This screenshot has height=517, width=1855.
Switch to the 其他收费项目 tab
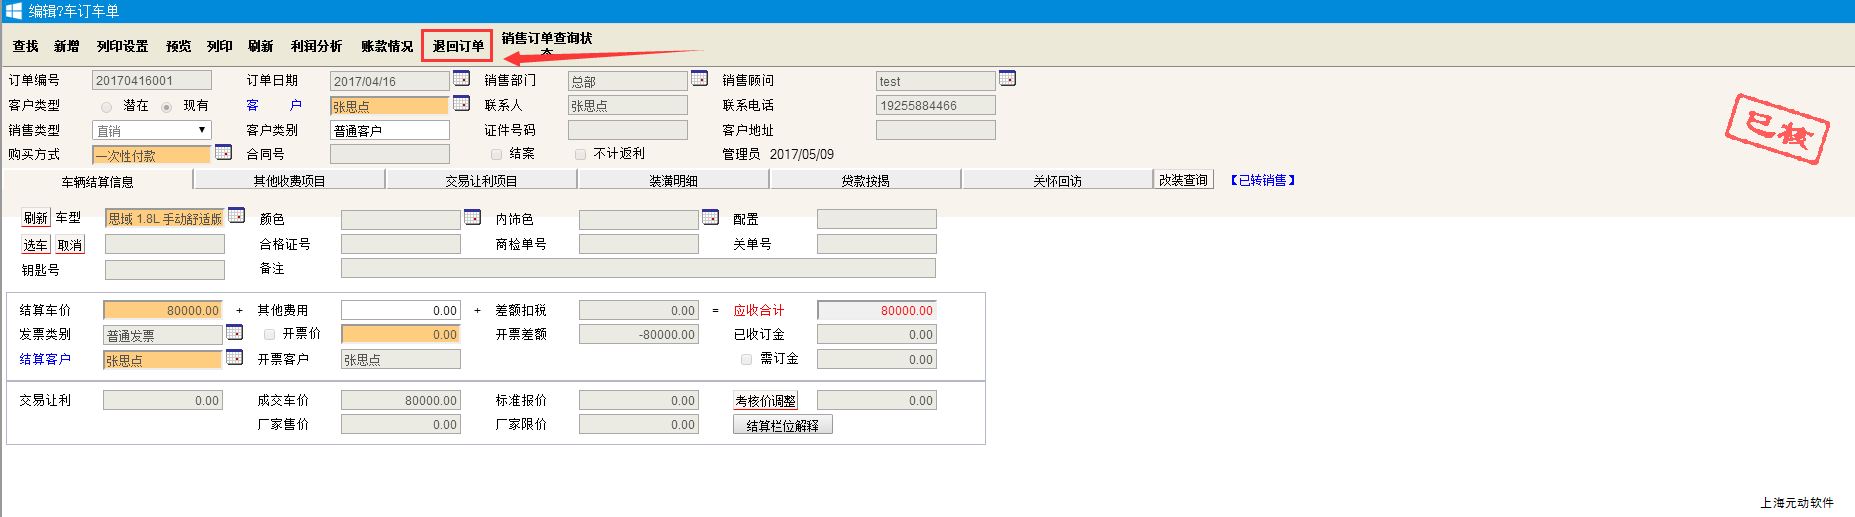[289, 181]
